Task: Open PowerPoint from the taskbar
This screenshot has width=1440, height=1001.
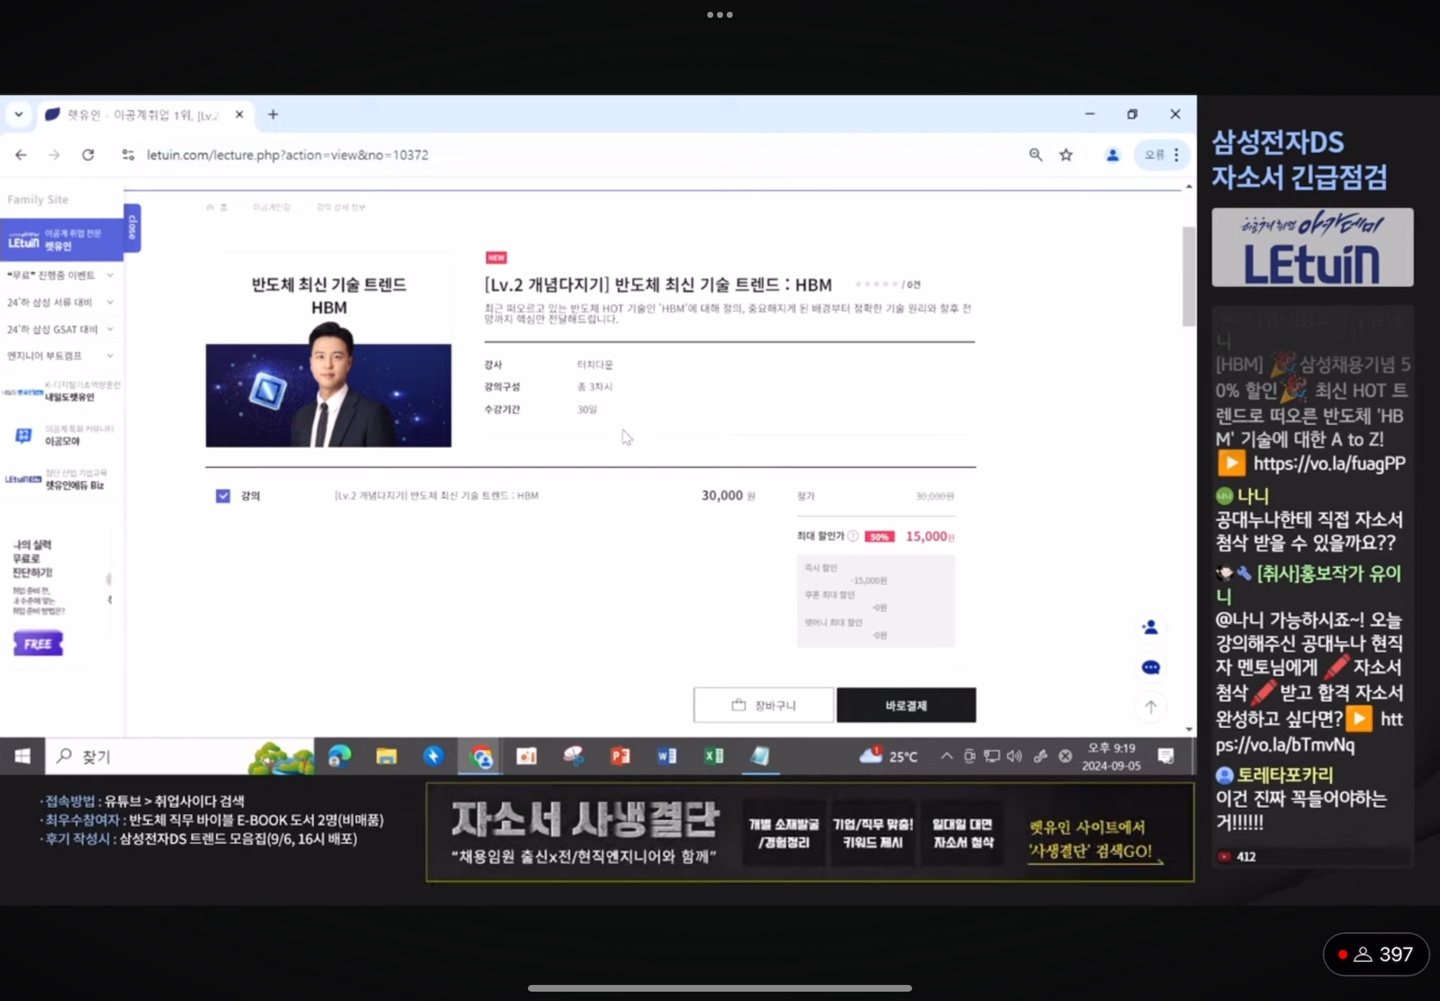Action: point(620,756)
